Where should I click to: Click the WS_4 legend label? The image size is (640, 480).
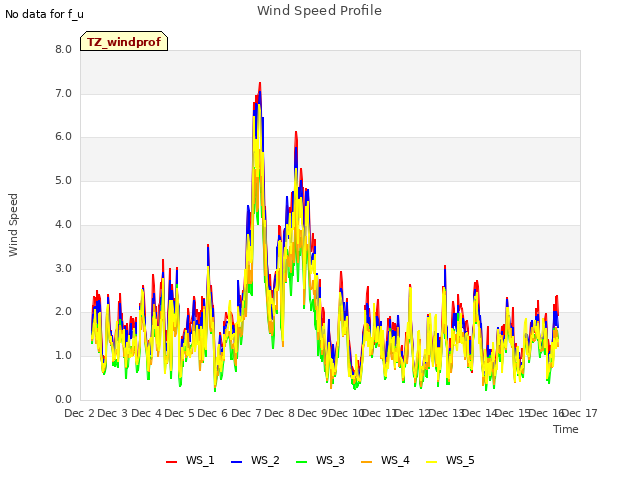[x=395, y=460]
